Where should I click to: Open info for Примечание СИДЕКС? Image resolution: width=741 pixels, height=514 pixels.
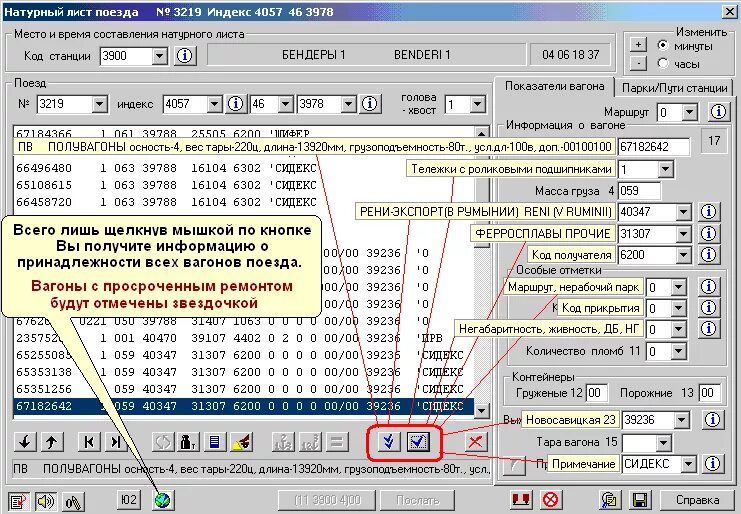point(712,463)
